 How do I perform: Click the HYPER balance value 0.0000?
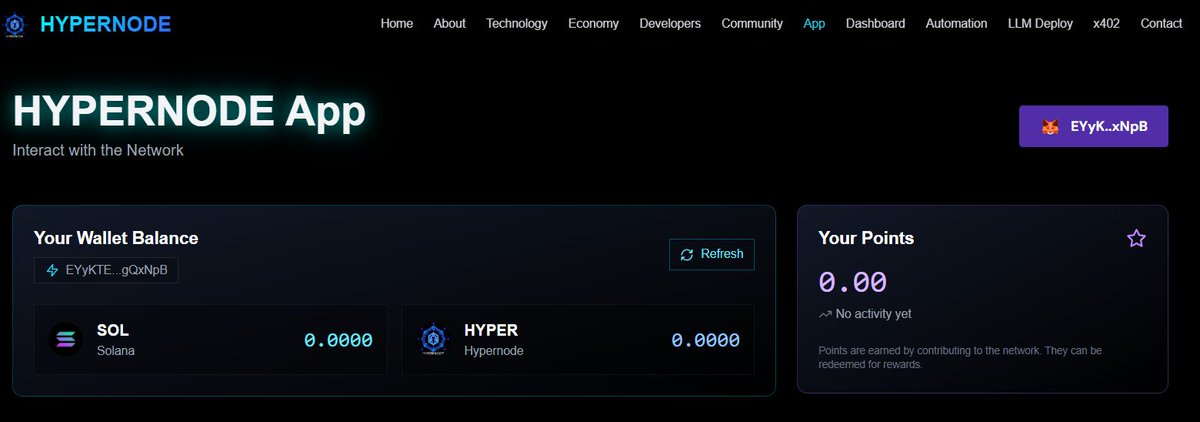[x=705, y=340]
